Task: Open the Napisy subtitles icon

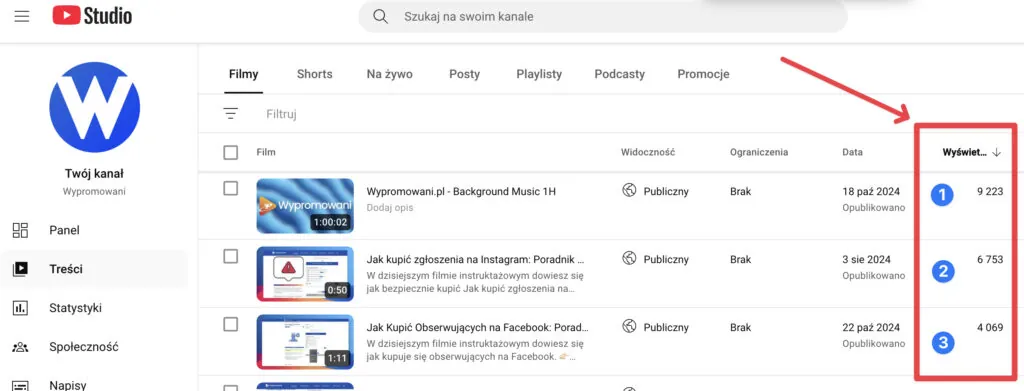Action: (20, 385)
